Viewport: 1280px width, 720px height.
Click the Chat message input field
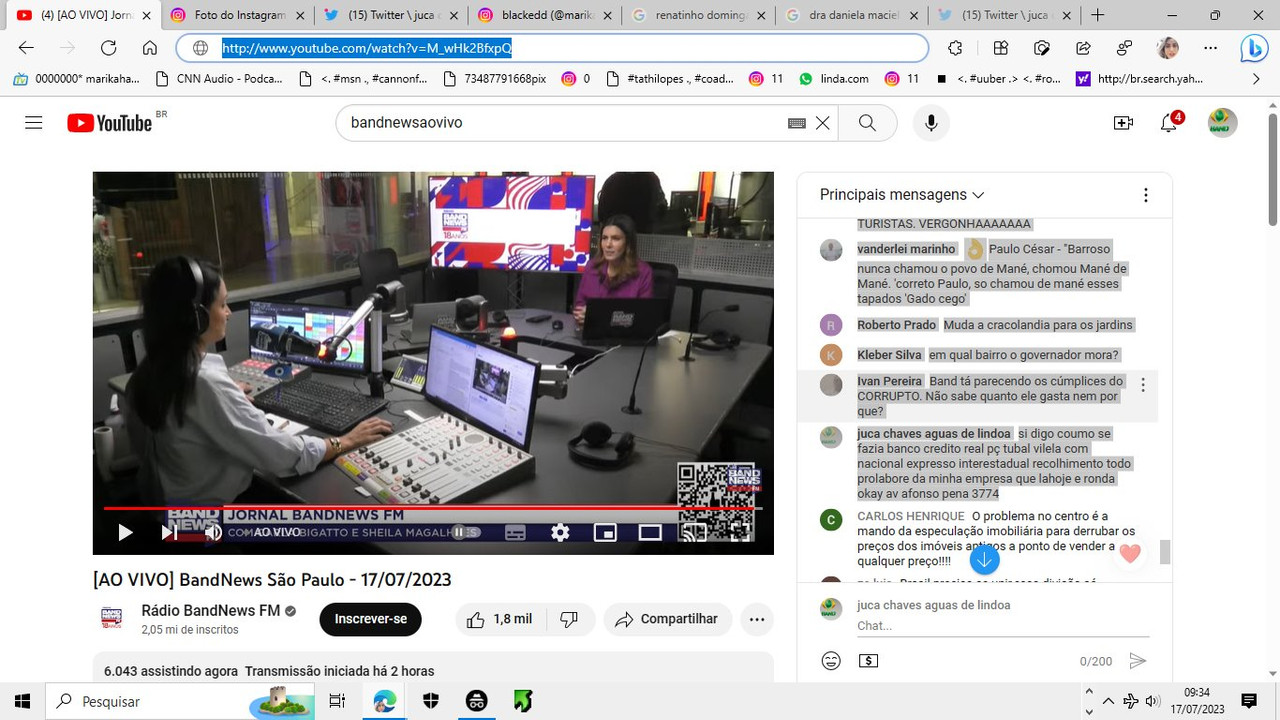pos(1003,626)
